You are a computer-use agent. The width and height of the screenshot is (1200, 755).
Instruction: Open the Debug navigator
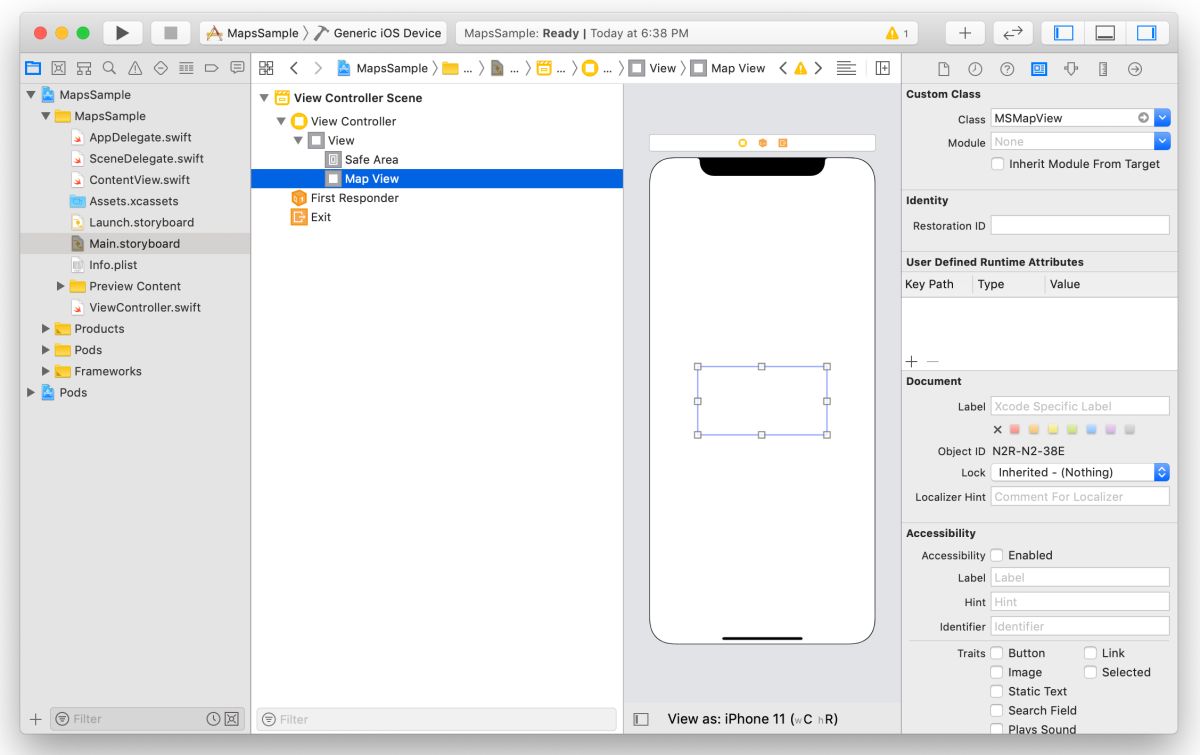point(186,68)
